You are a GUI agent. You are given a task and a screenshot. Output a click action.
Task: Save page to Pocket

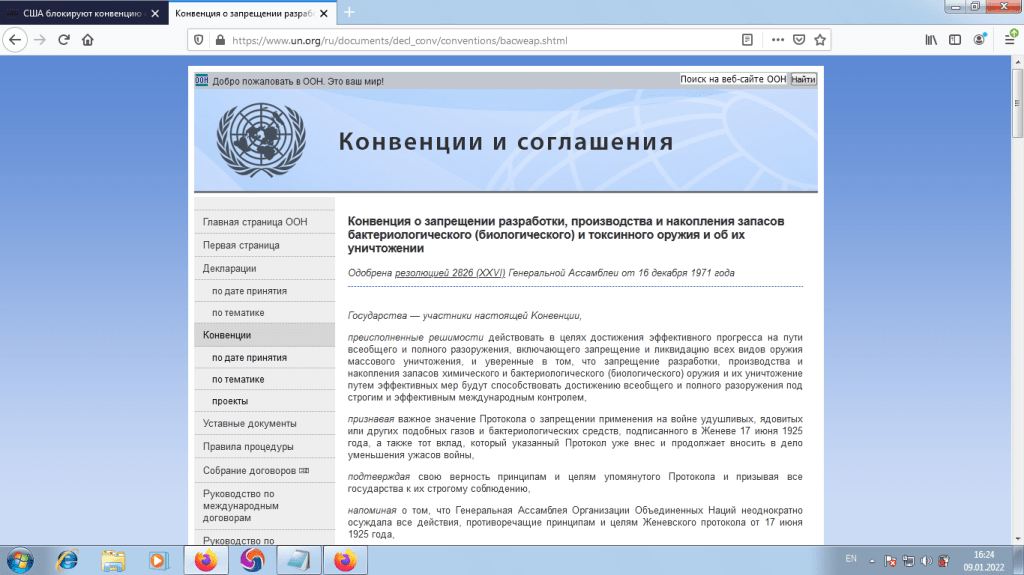pos(799,40)
